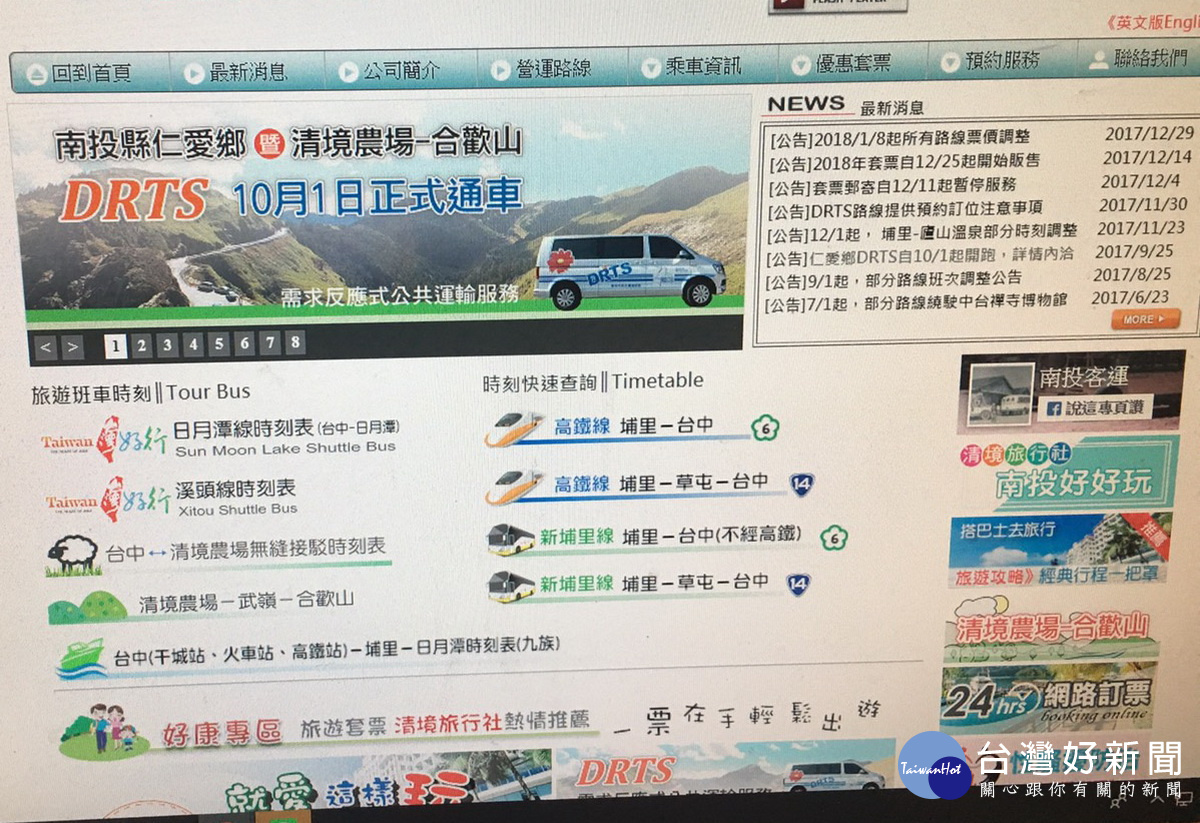Jump to banner slide 2
This screenshot has width=1200, height=823.
point(142,346)
